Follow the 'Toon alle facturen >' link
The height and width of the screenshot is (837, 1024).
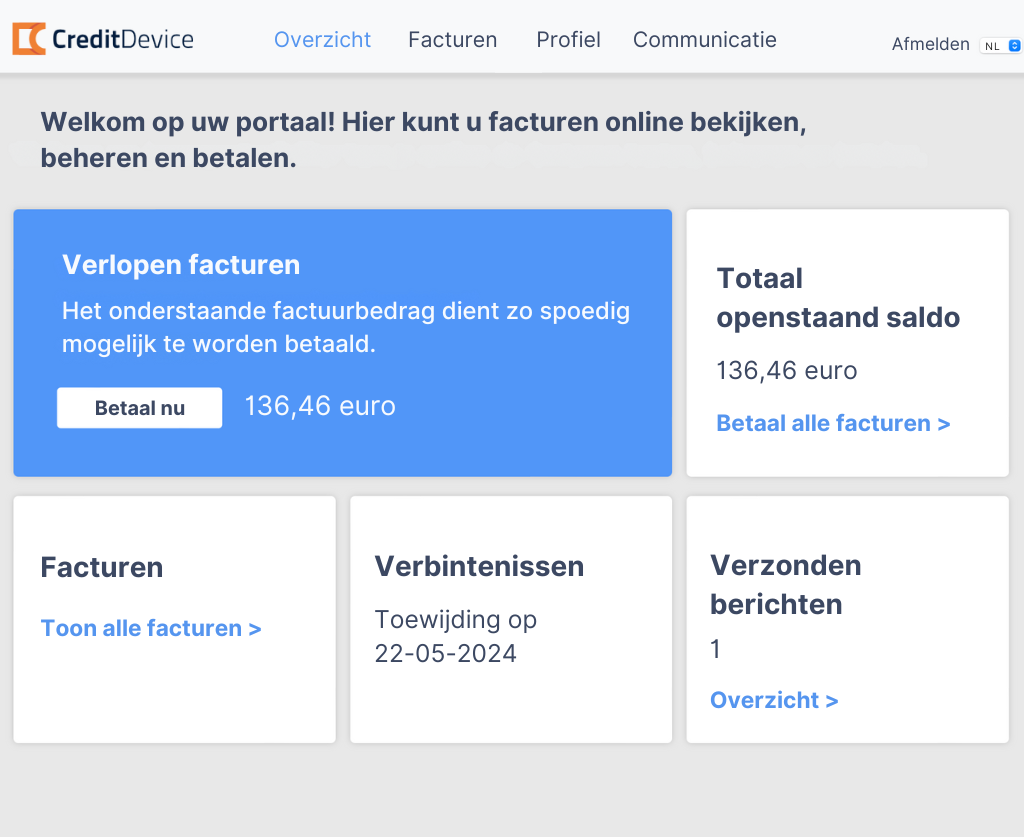tap(151, 628)
